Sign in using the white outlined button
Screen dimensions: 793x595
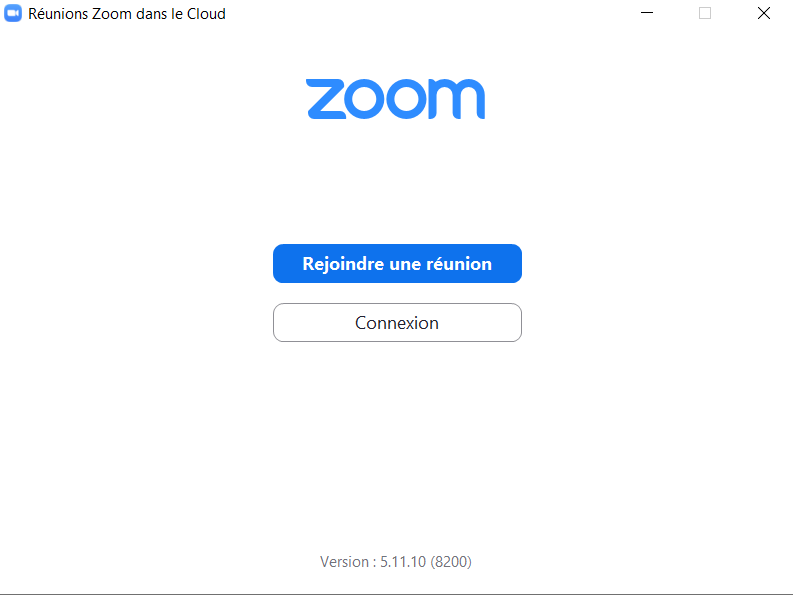coord(397,323)
